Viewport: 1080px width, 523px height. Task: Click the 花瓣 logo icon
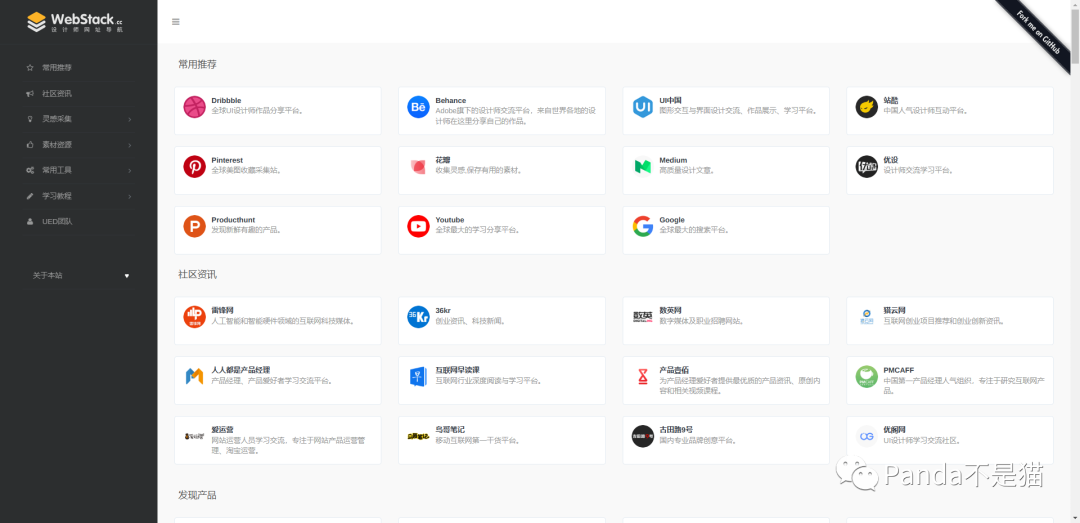coord(418,167)
